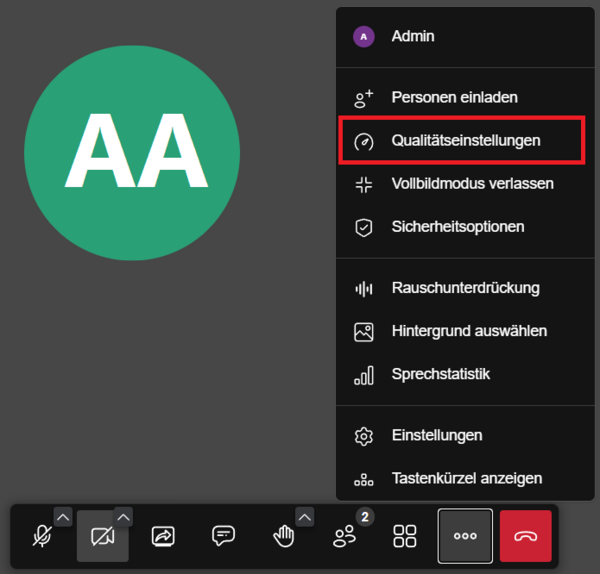Toggle Rauschunterdrückung

click(465, 288)
